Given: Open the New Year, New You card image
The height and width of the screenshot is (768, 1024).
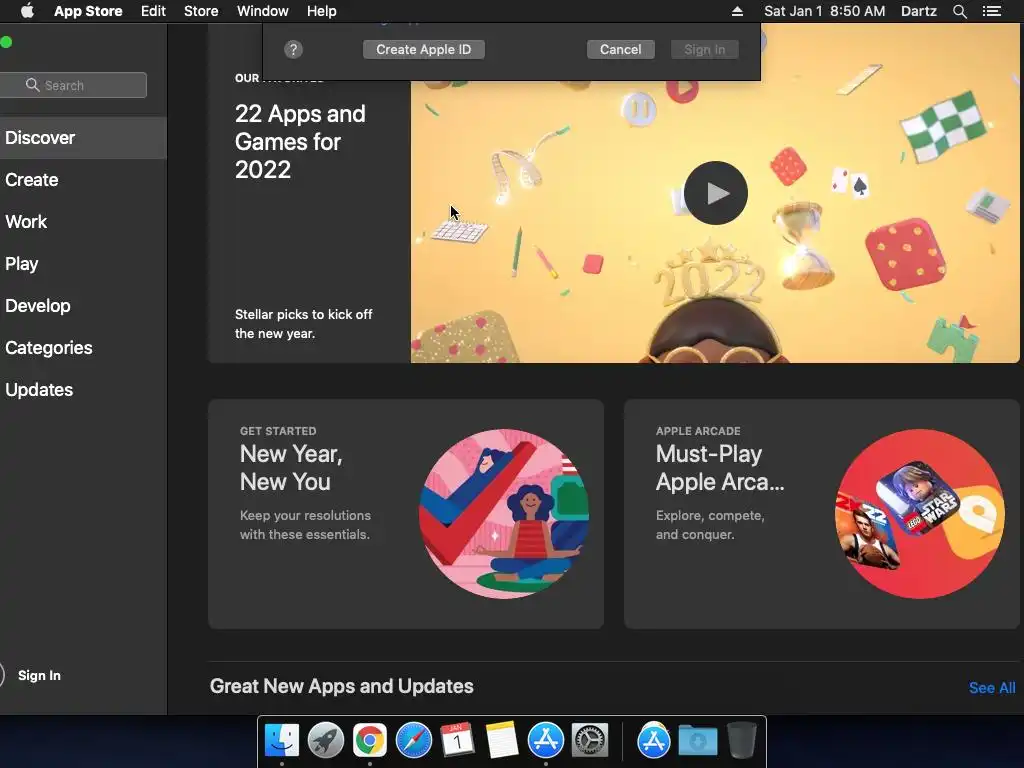Looking at the screenshot, I should pos(504,514).
